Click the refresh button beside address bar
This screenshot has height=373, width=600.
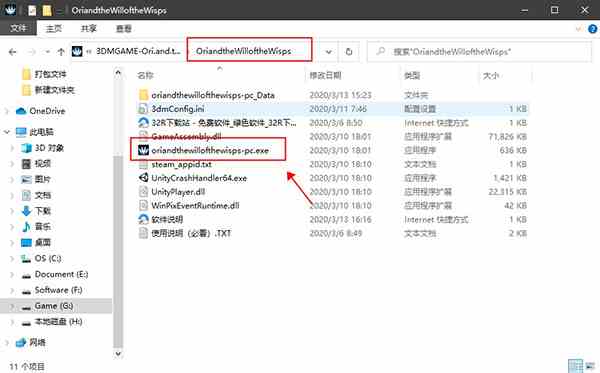pyautogui.click(x=349, y=52)
